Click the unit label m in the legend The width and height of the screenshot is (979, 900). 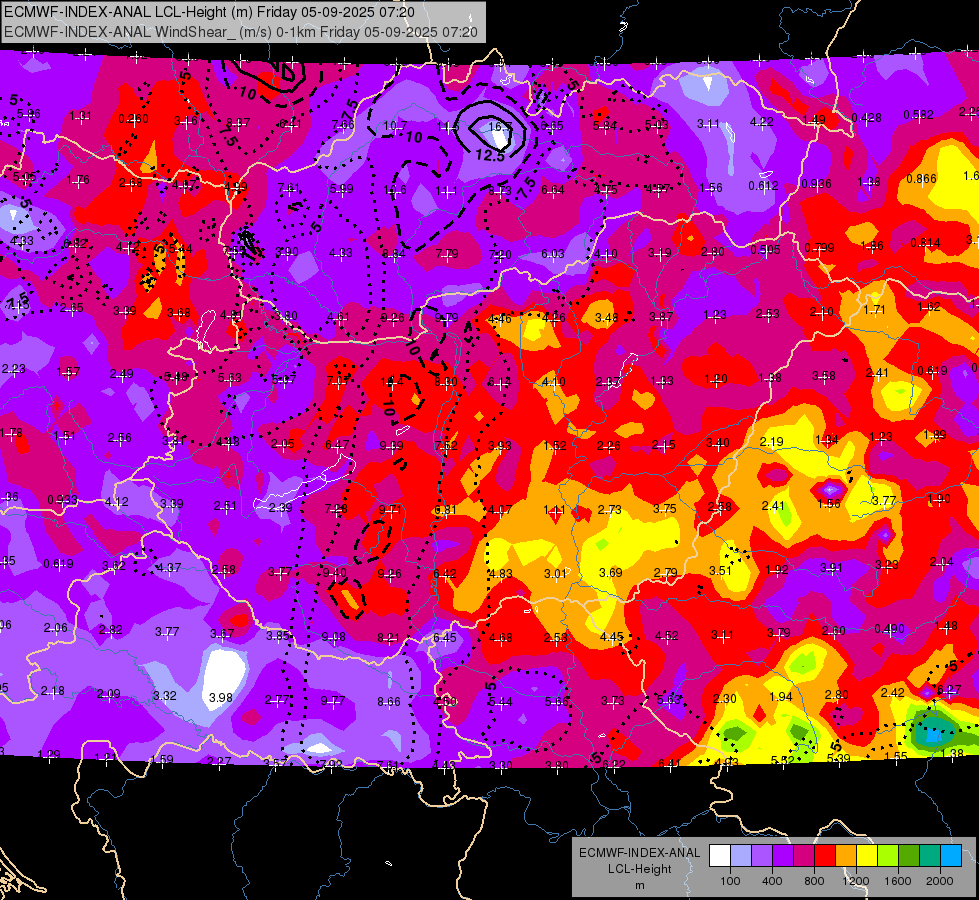click(x=640, y=886)
